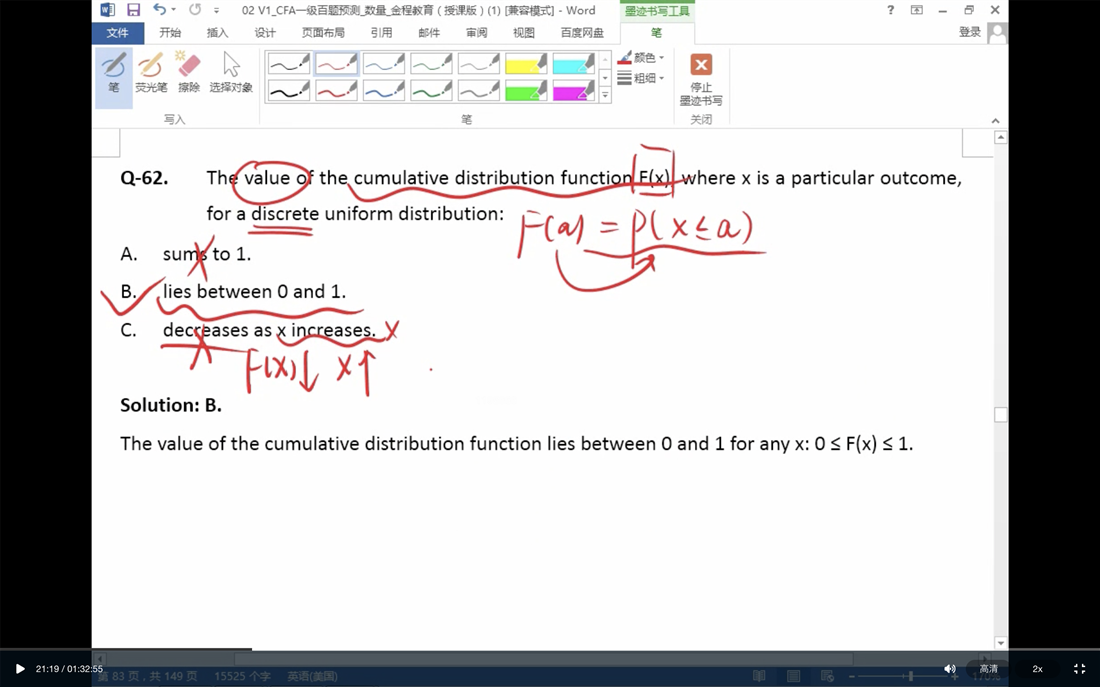The height and width of the screenshot is (687, 1100).
Task: Pick the thin blue pen style
Action: click(x=384, y=64)
